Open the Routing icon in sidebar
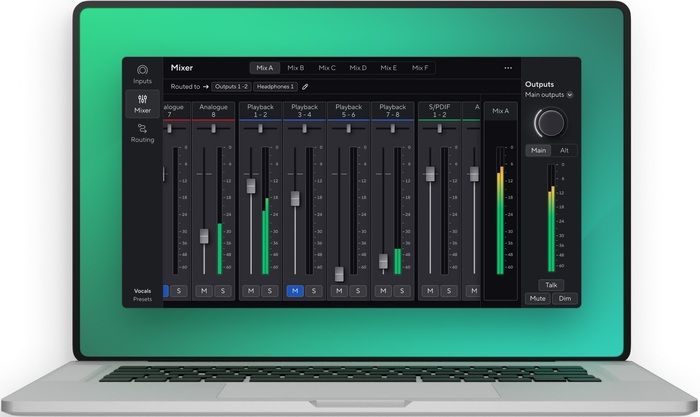The height and width of the screenshot is (417, 700). tap(142, 132)
